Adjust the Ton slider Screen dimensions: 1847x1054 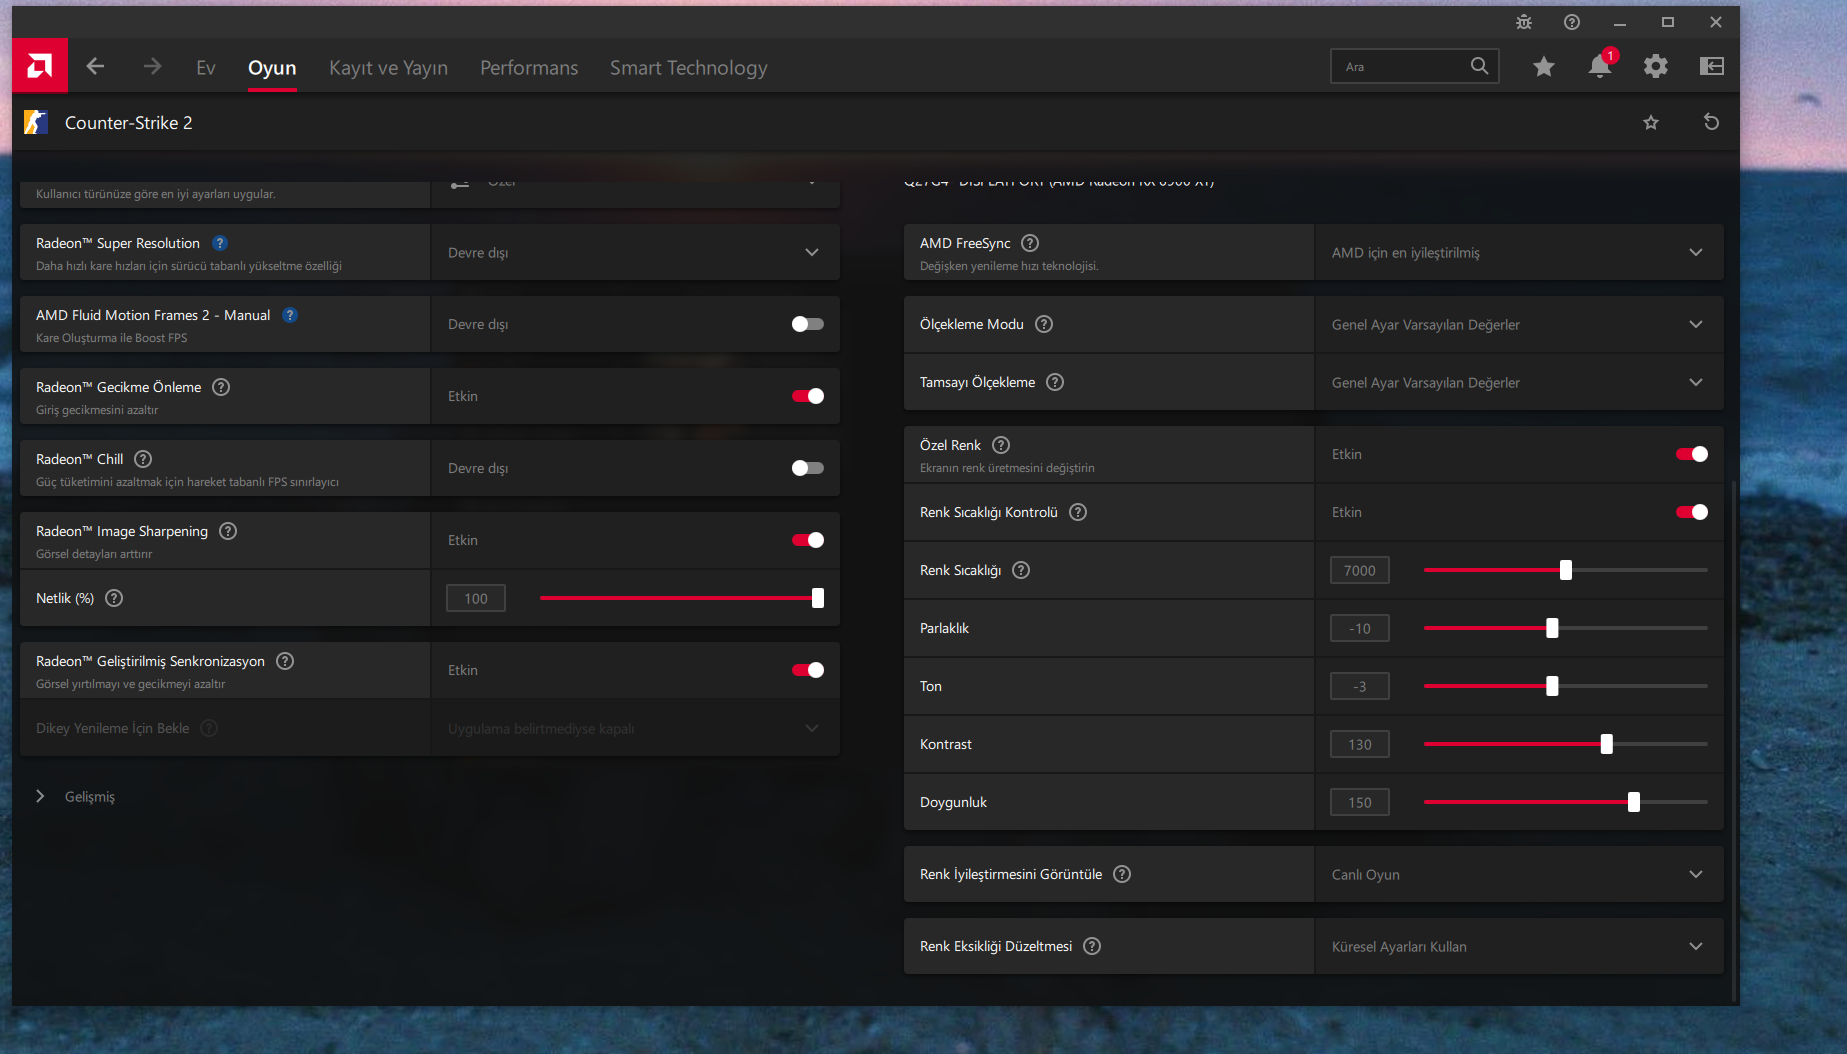tap(1565, 686)
